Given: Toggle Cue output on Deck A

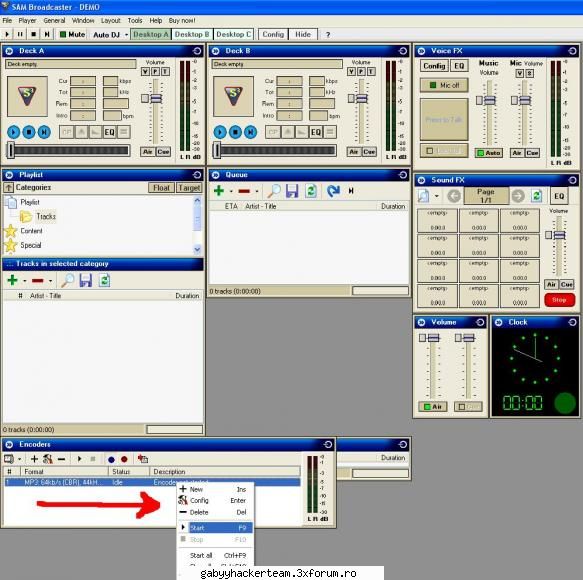Looking at the screenshot, I should coord(163,151).
